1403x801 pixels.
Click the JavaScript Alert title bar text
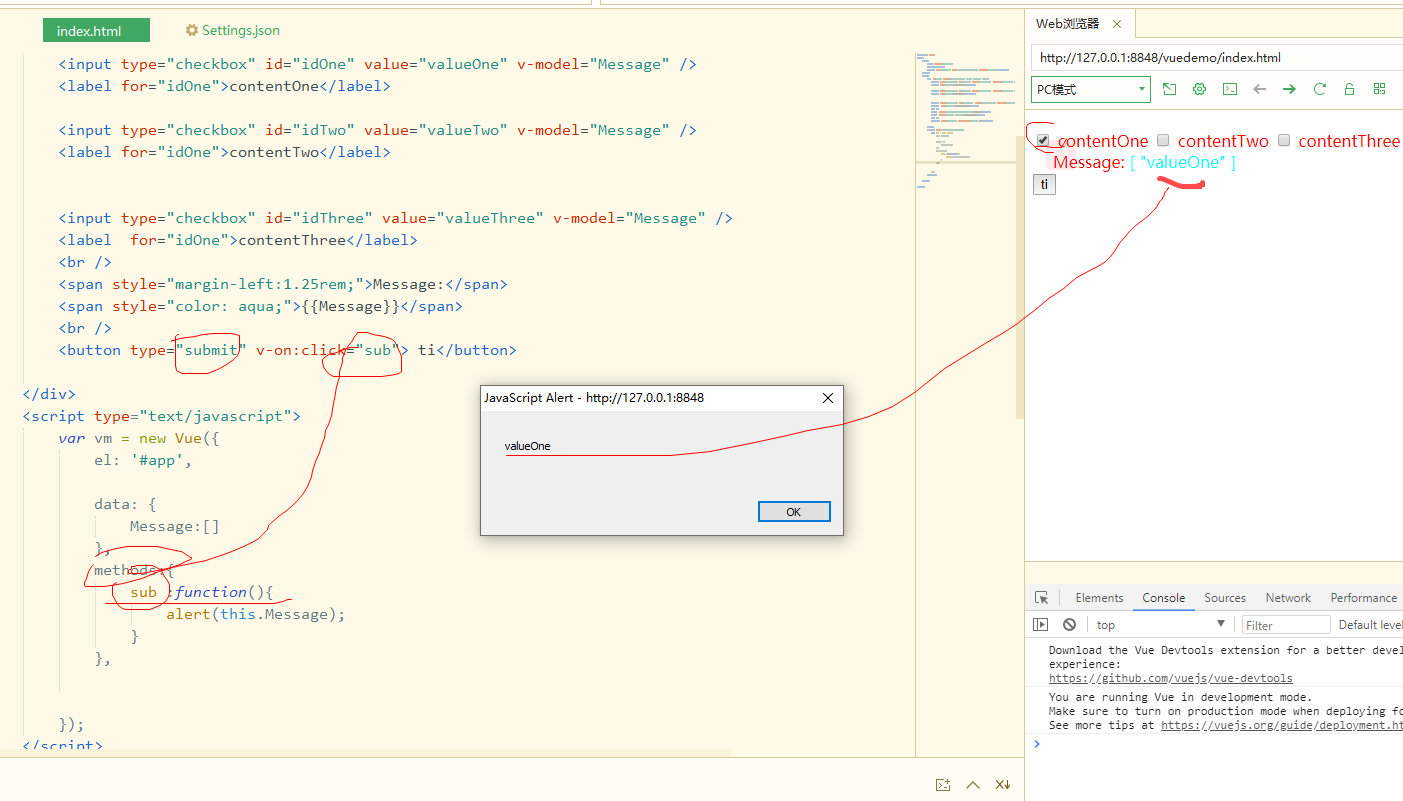[594, 398]
